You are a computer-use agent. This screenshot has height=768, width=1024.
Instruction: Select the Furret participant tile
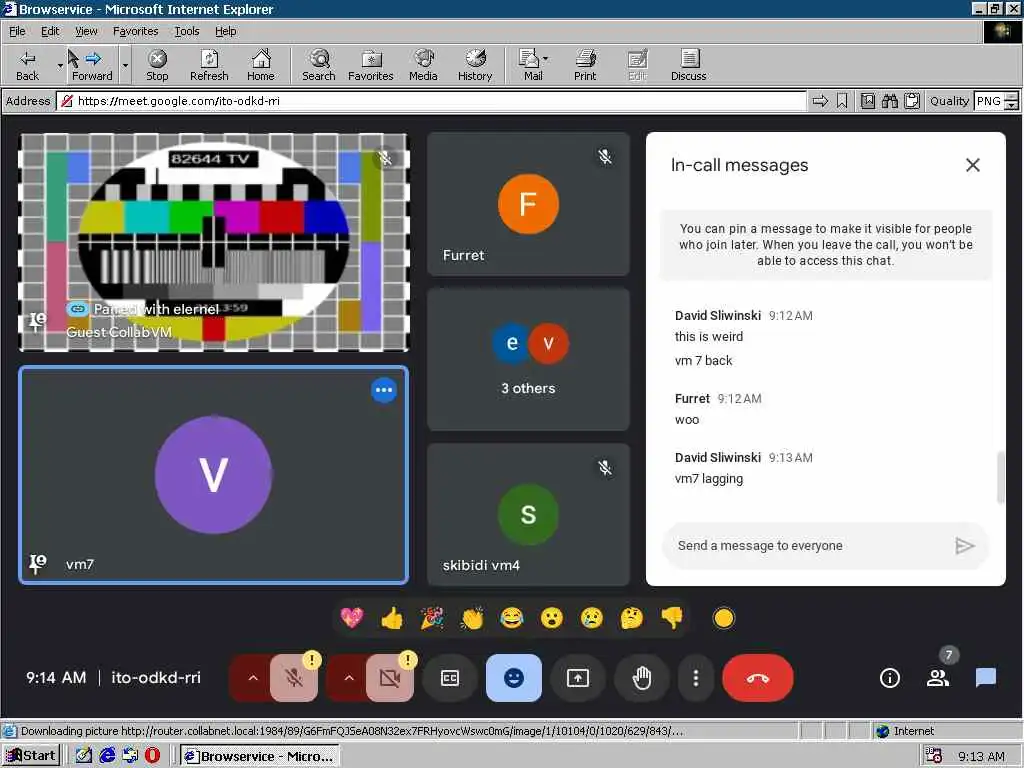(528, 204)
